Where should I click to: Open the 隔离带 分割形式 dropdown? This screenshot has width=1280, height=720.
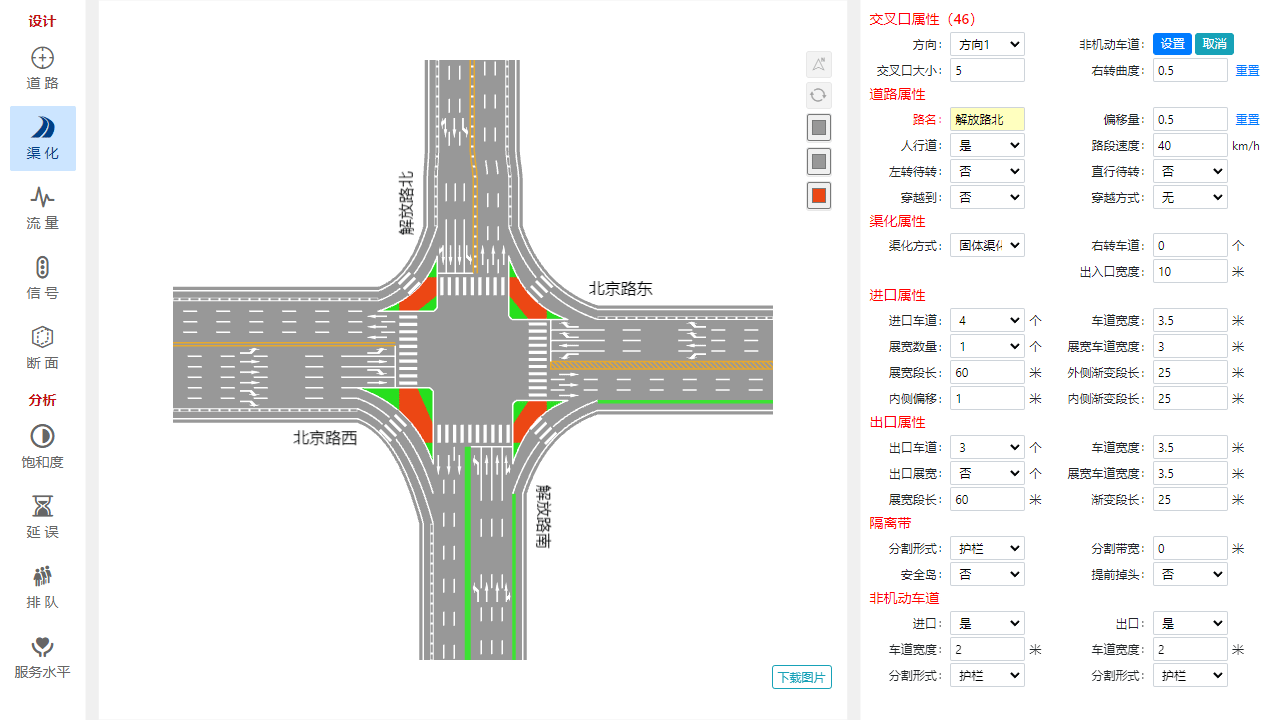tap(987, 548)
